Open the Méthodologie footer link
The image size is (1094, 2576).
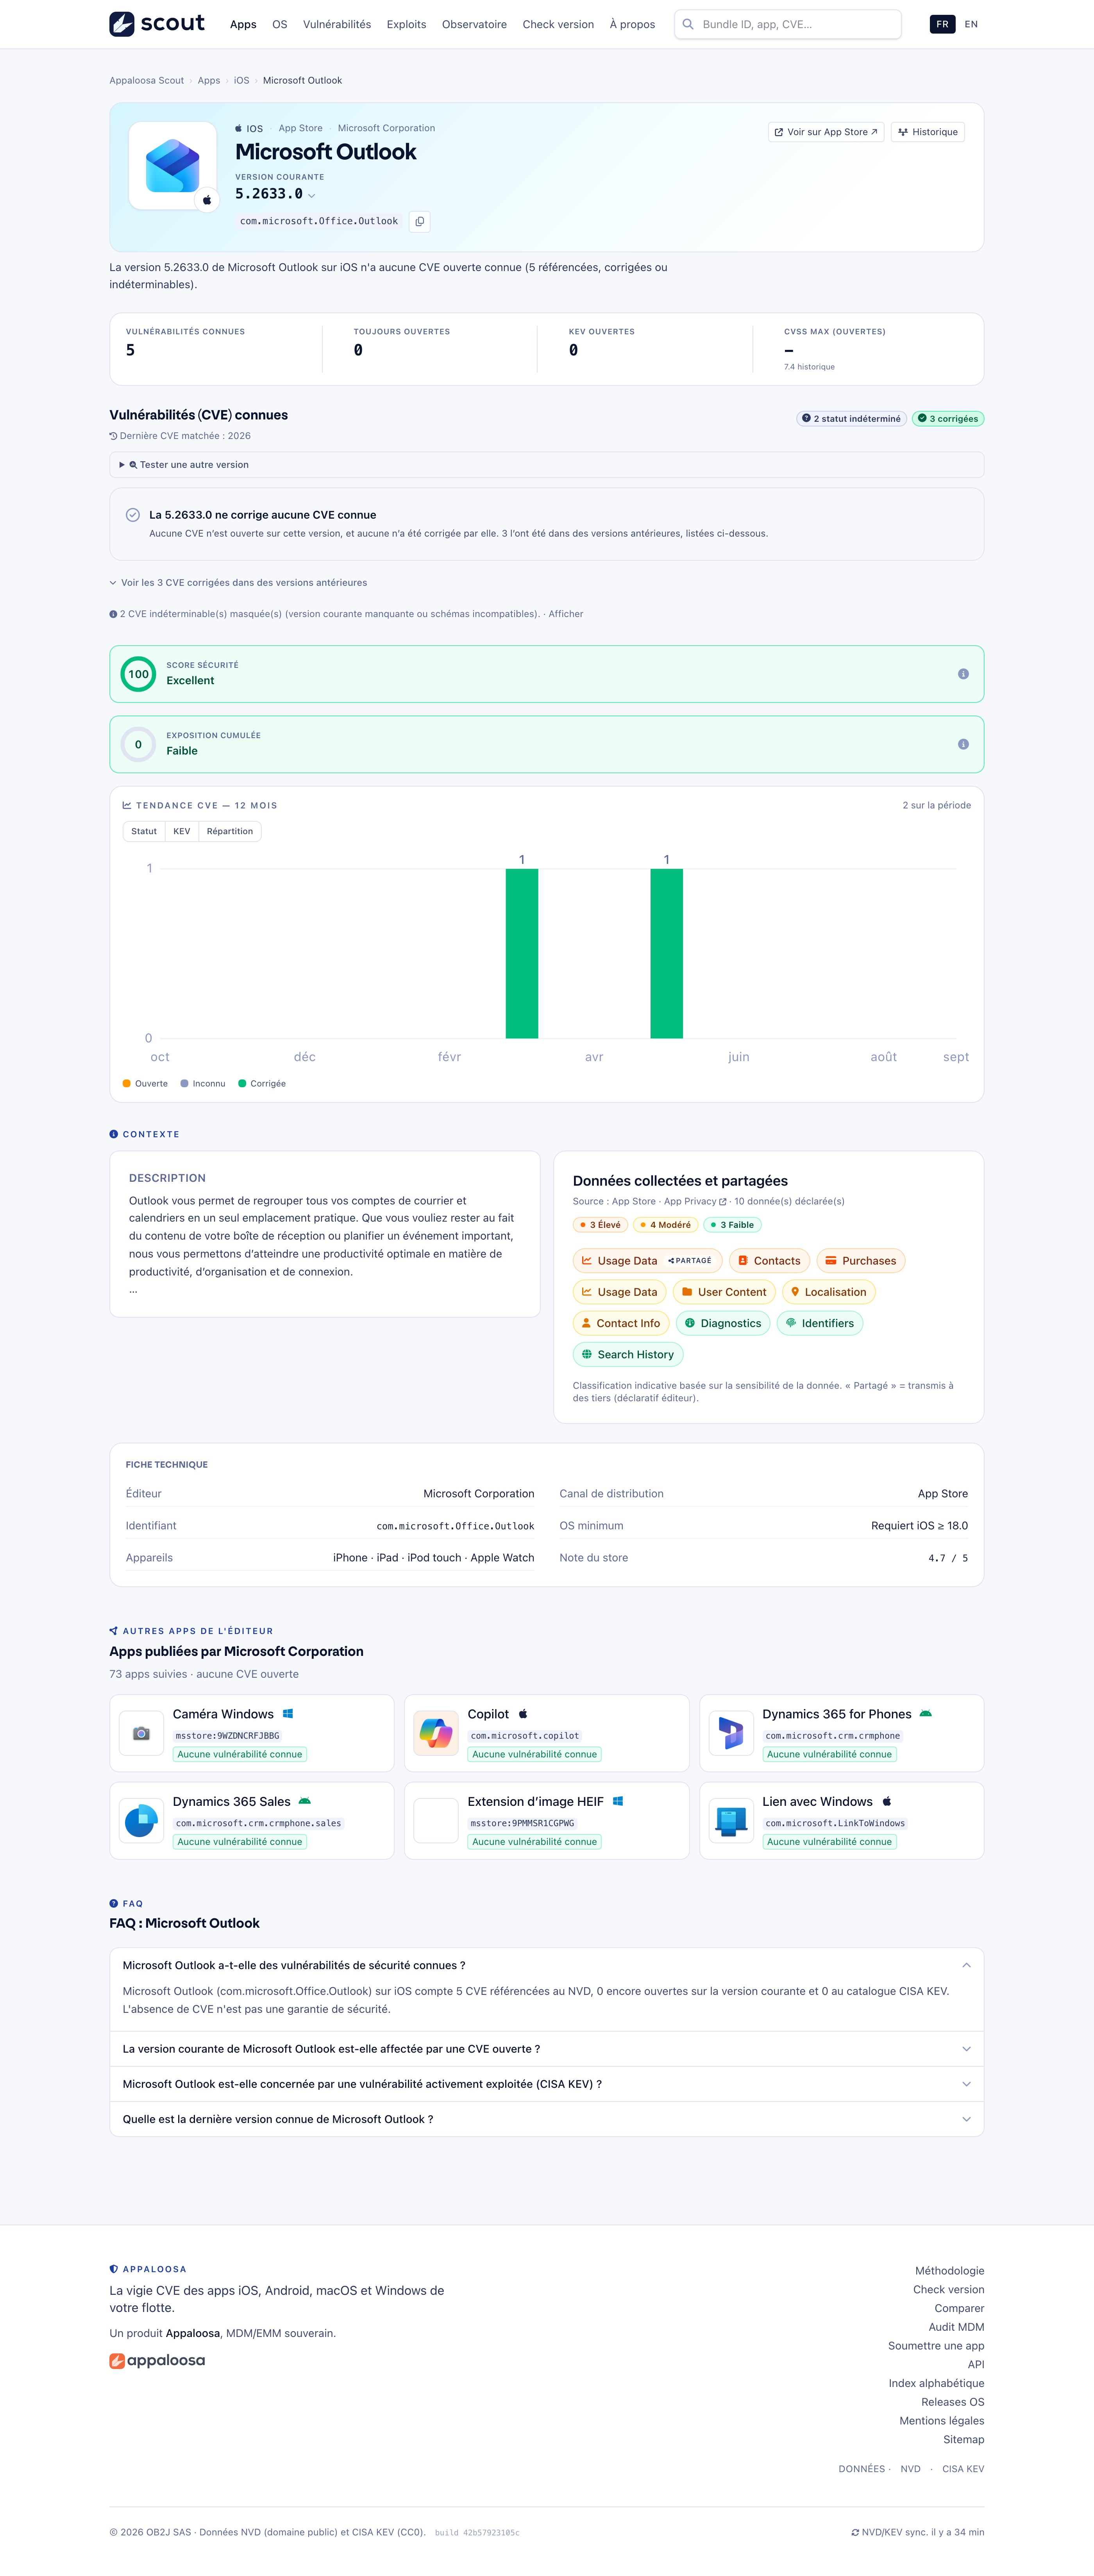click(x=949, y=2271)
